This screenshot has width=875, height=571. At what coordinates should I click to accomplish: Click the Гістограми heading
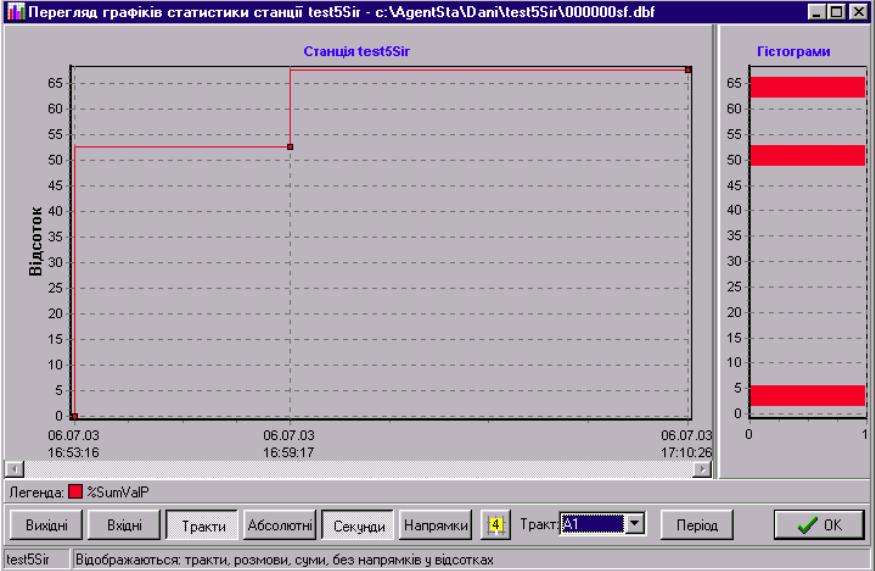tap(794, 51)
